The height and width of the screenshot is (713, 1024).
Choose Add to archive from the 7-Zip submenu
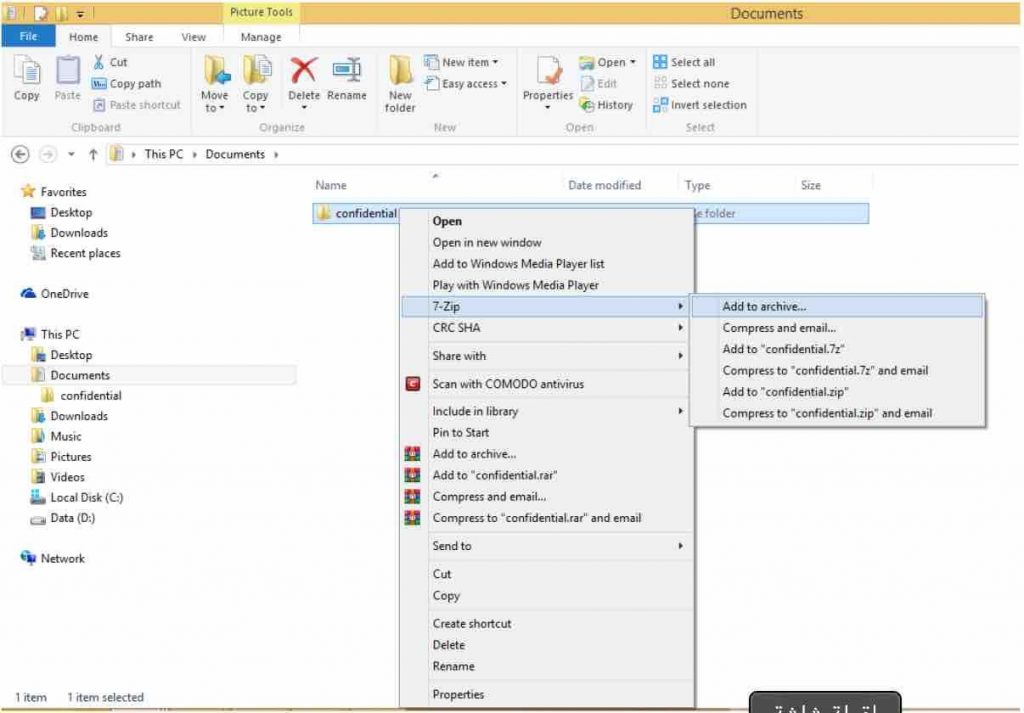tap(764, 307)
